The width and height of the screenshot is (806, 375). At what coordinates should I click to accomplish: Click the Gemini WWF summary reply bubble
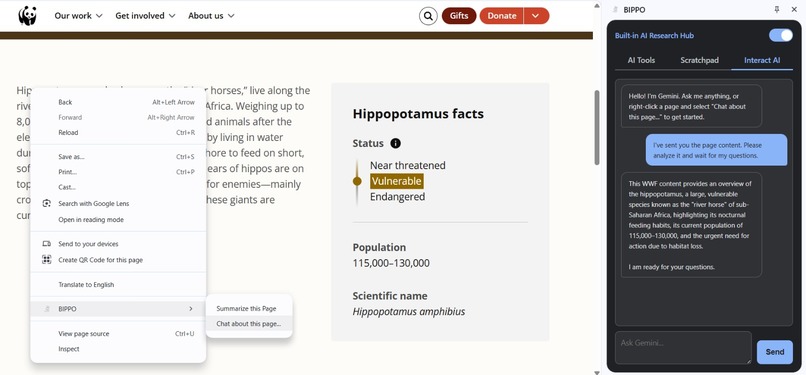pos(691,225)
